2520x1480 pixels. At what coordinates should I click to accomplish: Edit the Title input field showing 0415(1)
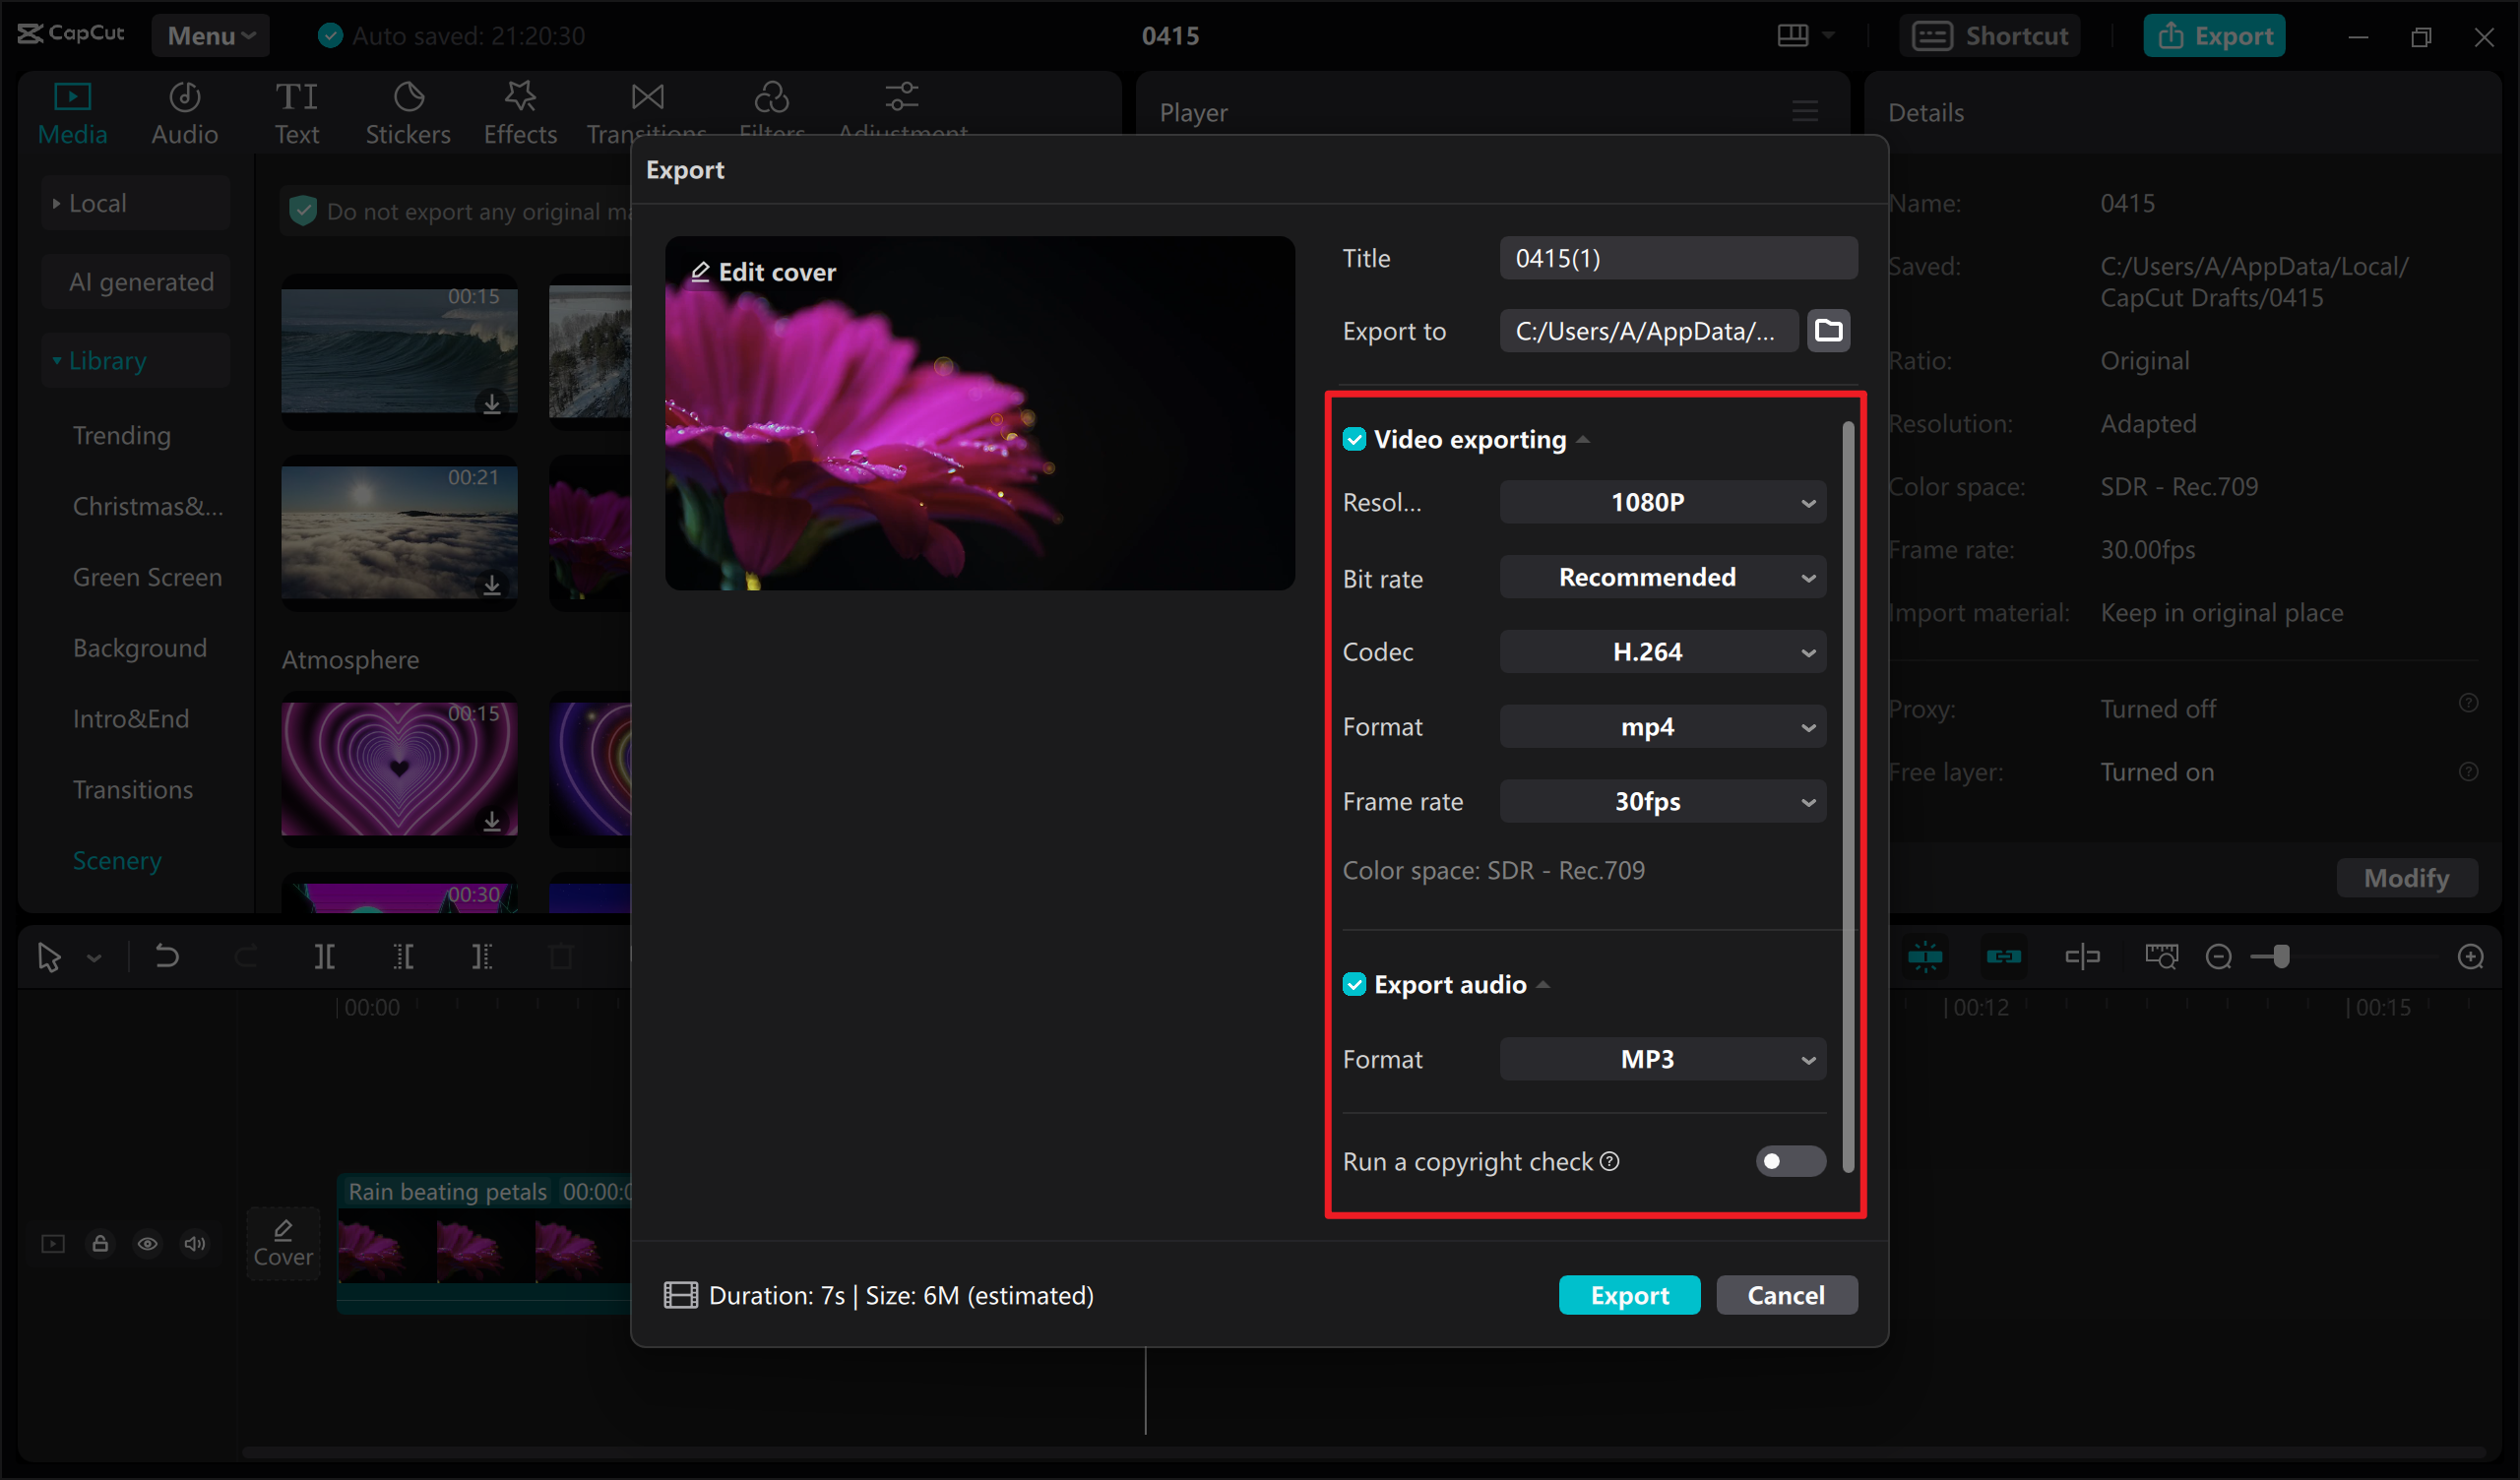click(x=1678, y=258)
